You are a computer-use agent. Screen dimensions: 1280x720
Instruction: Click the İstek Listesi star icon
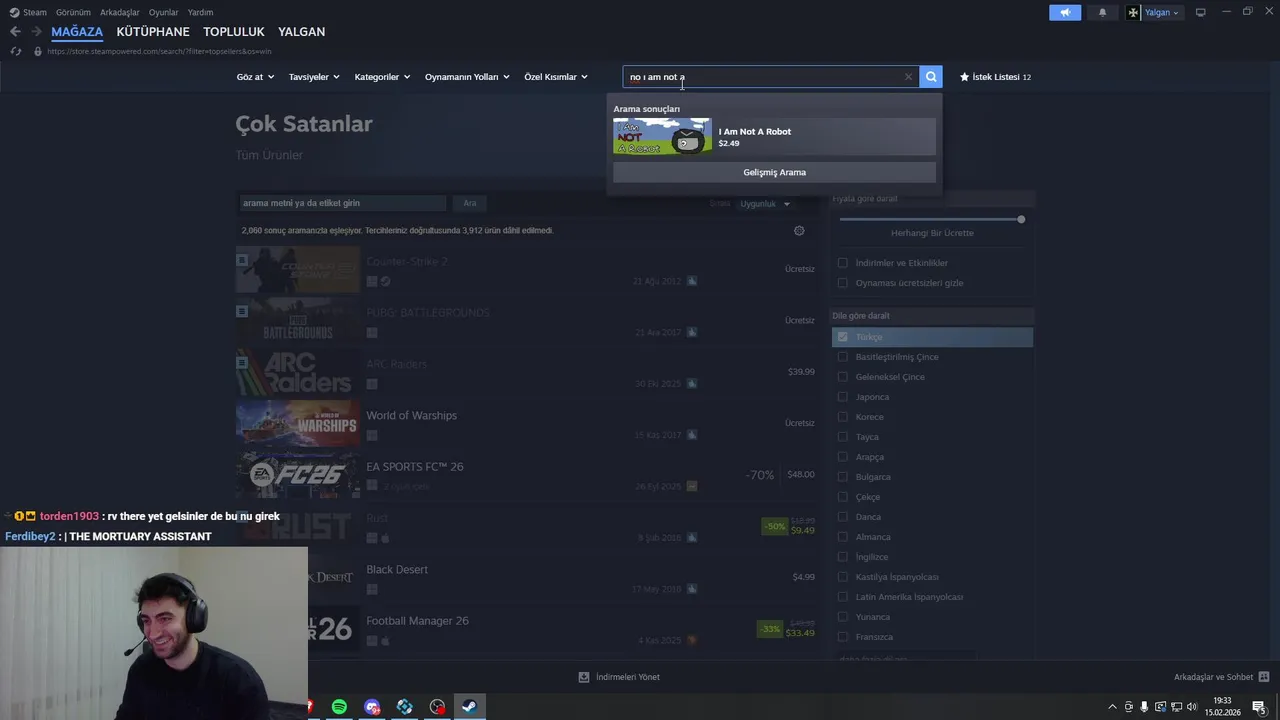[965, 77]
